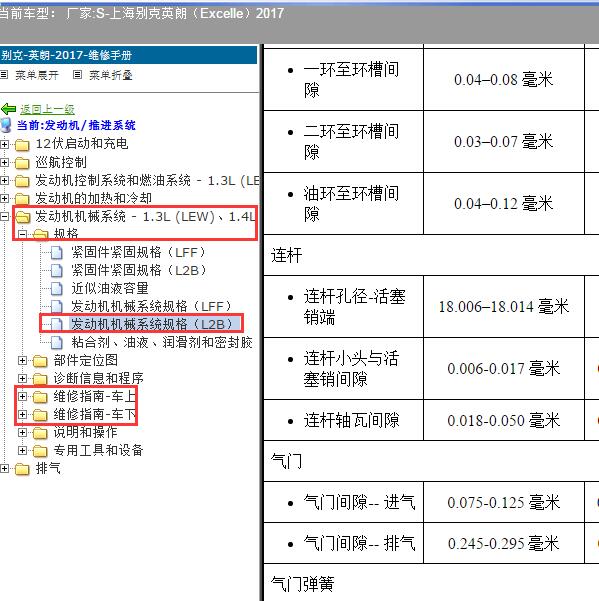Open 紧固件紧固规格（L2B）document

click(138, 271)
